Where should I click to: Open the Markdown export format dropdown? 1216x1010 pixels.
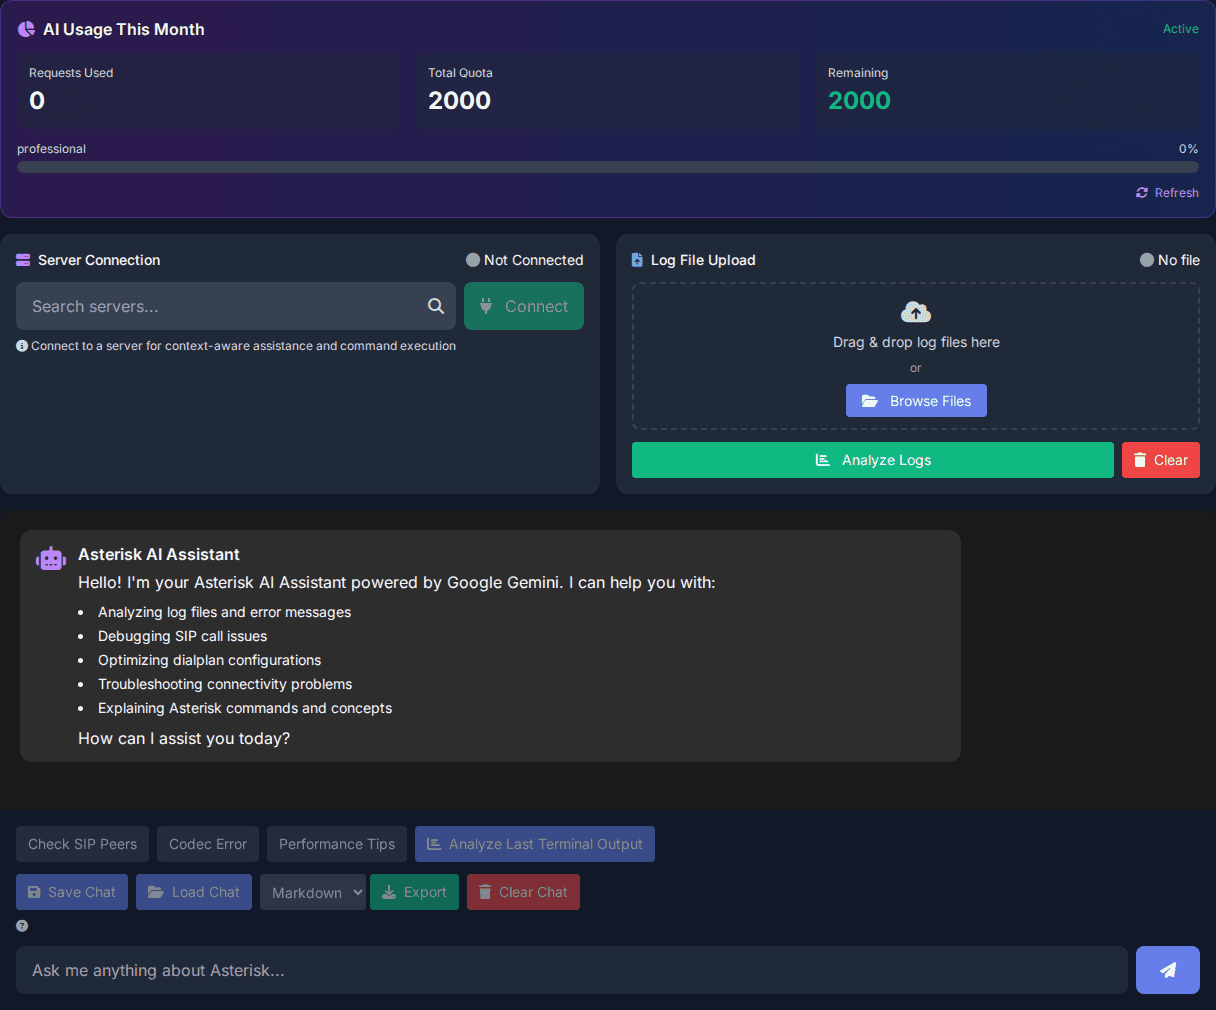coord(313,892)
